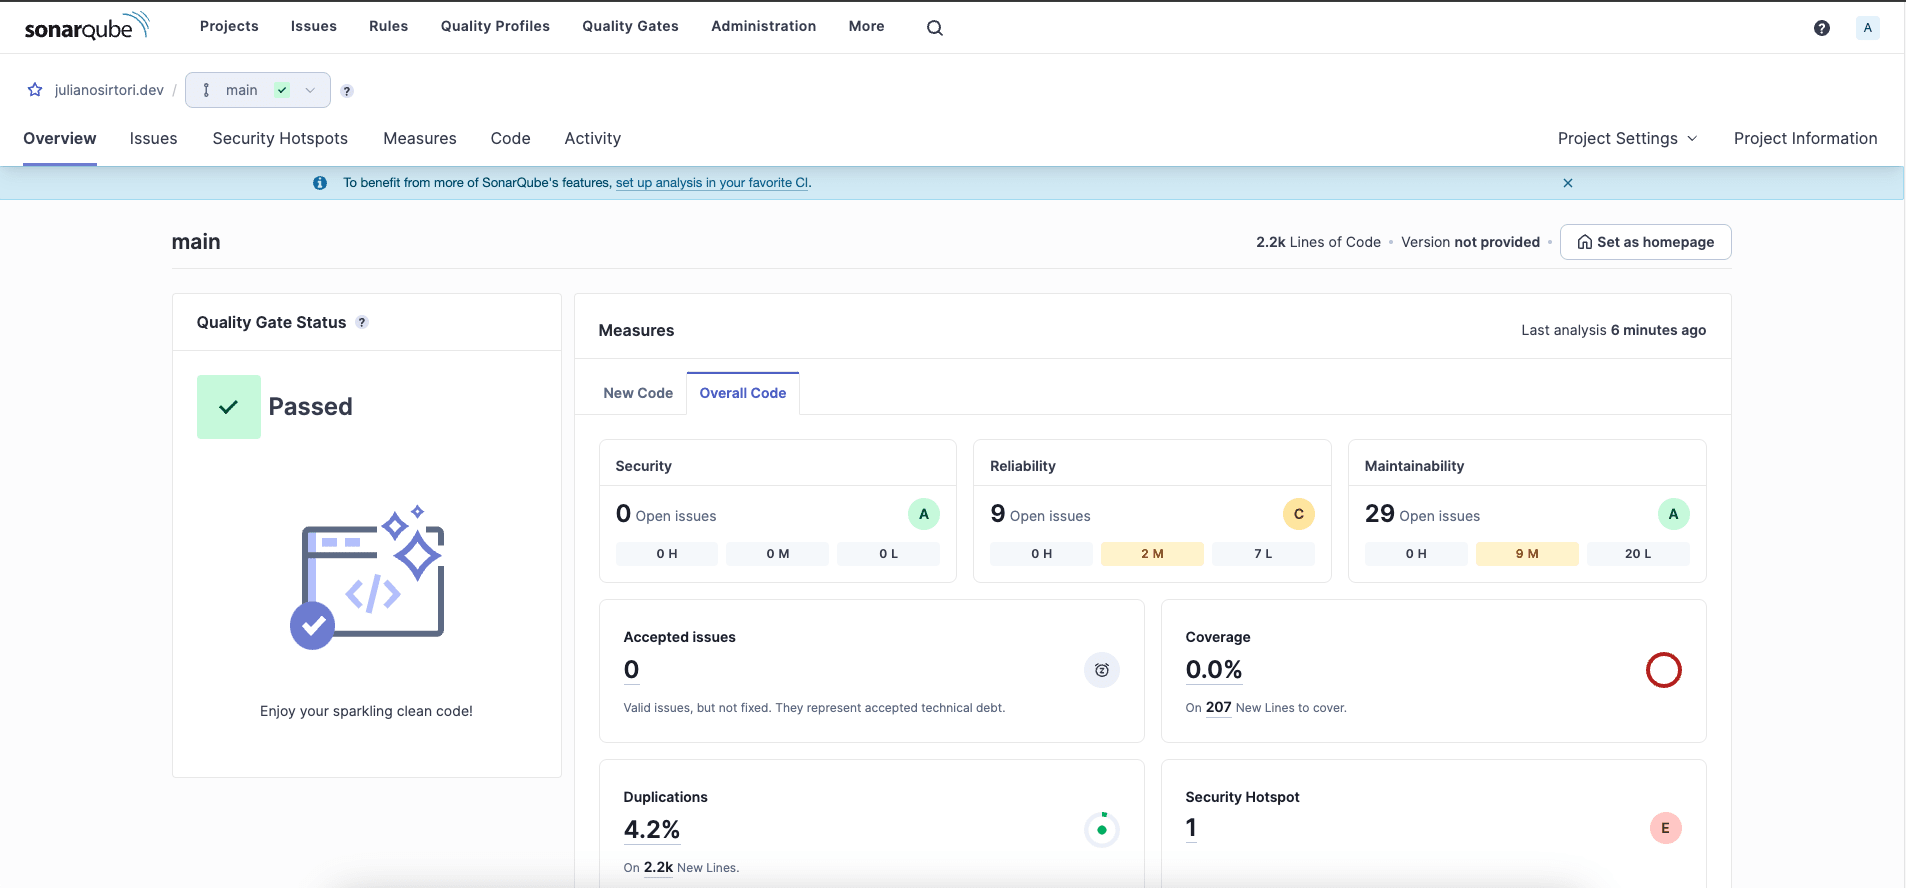Image resolution: width=1906 pixels, height=888 pixels.
Task: Favorite the project with the star icon
Action: pos(35,90)
